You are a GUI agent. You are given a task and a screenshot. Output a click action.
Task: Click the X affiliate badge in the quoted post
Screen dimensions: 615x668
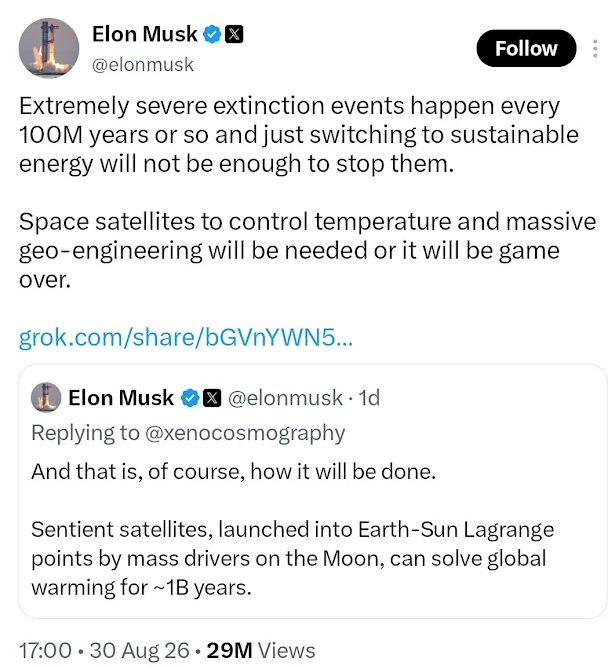[212, 398]
